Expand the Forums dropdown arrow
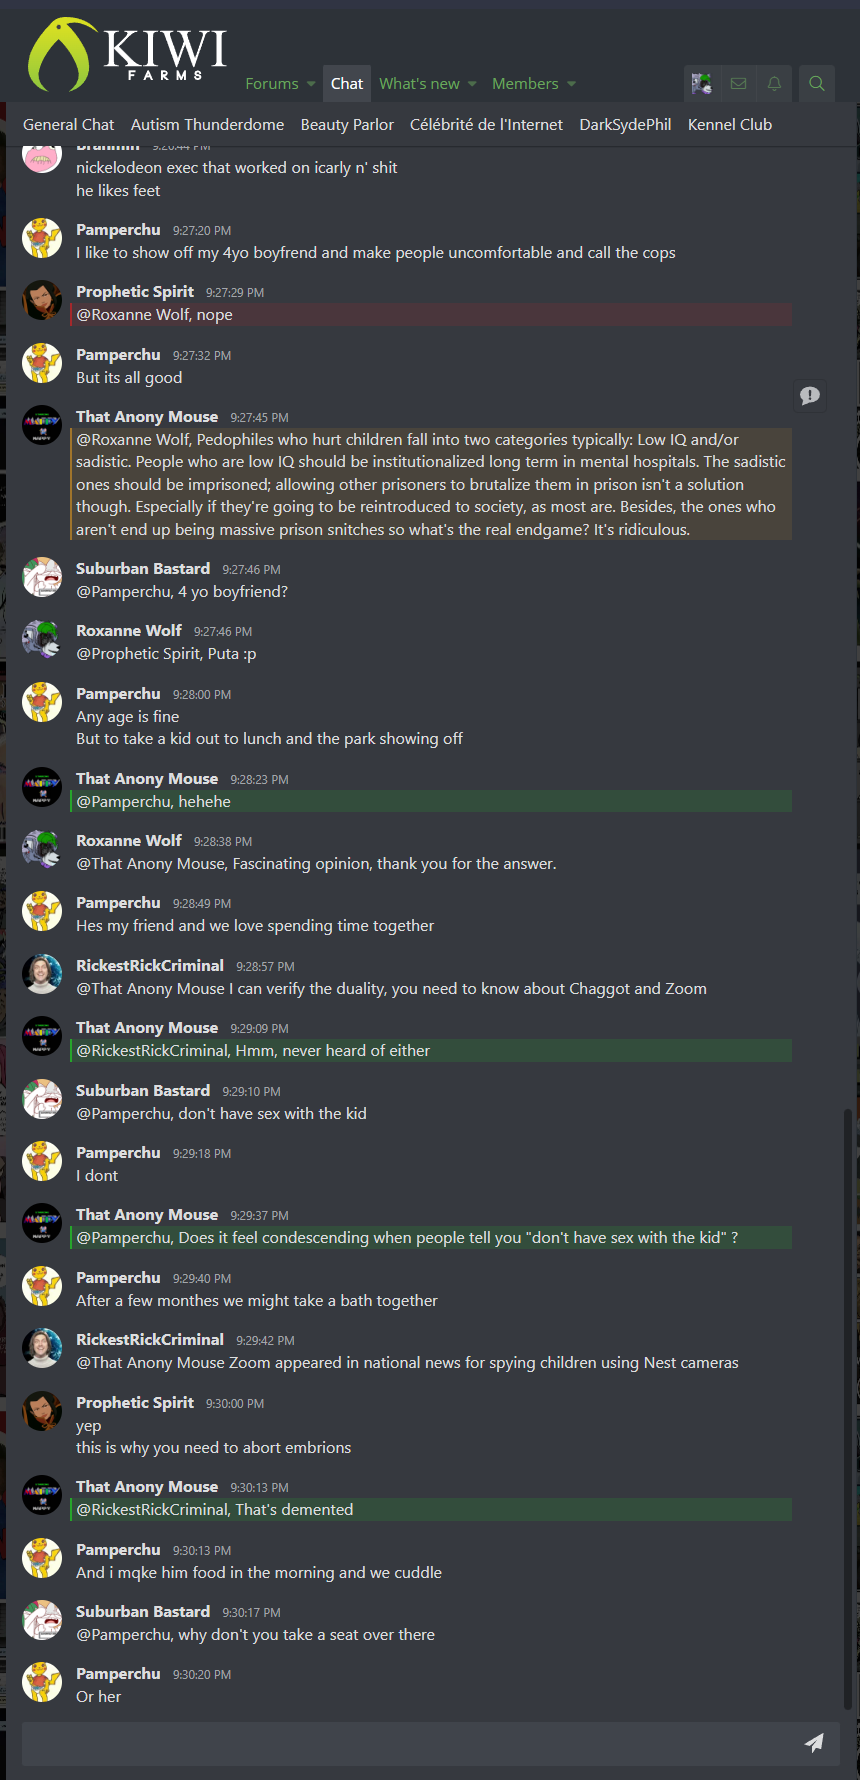860x1780 pixels. [x=311, y=84]
